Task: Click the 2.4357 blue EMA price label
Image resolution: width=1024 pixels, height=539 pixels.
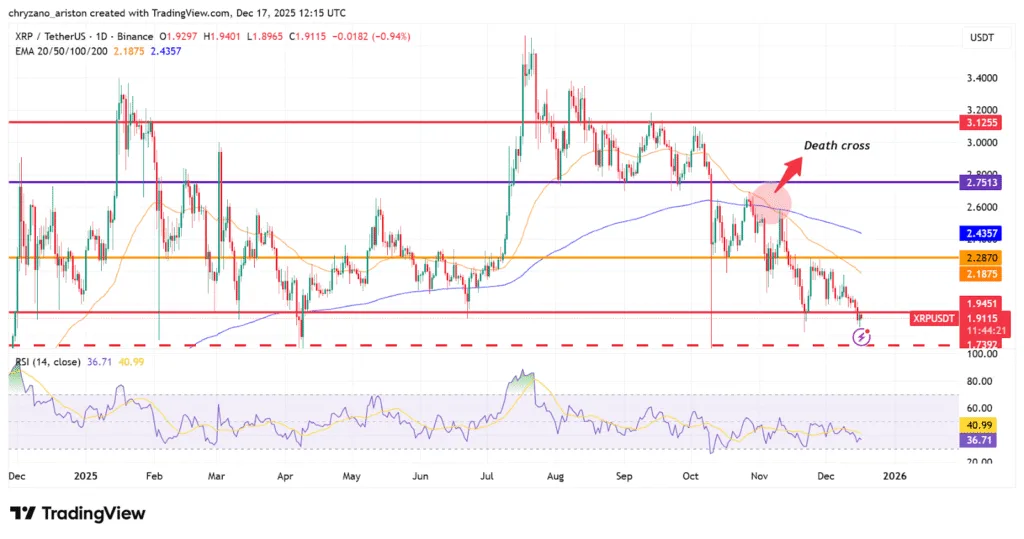Action: click(980, 233)
